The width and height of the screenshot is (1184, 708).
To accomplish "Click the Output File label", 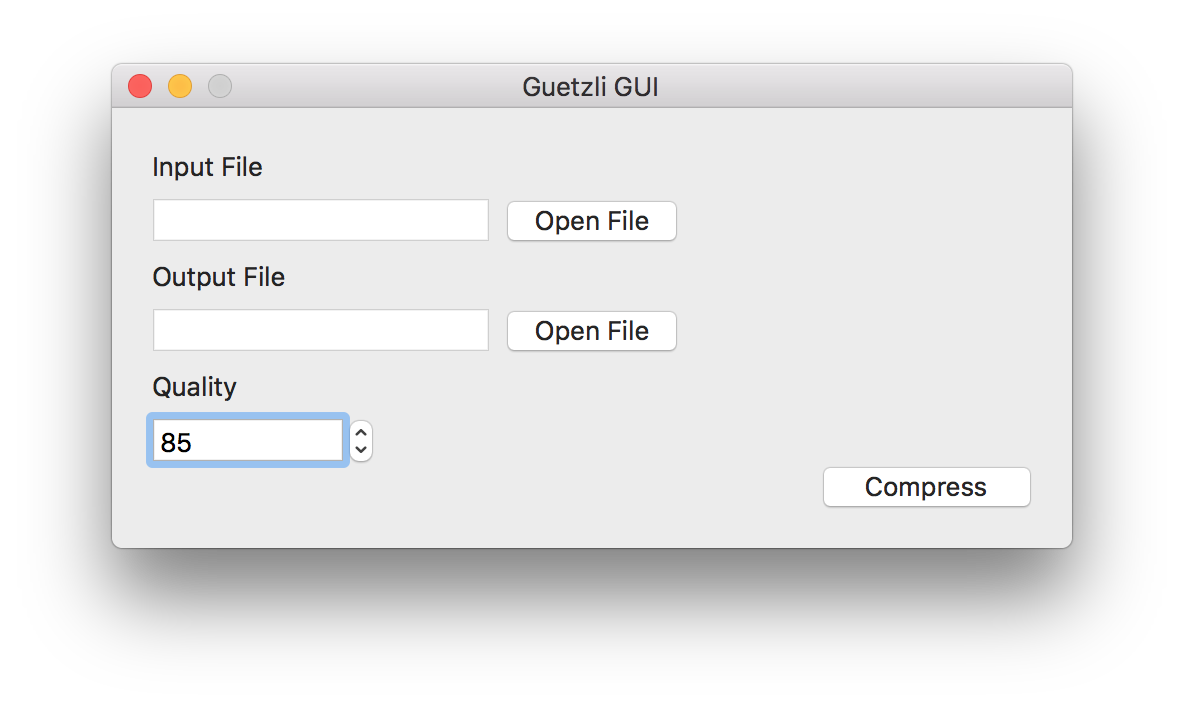I will (x=219, y=277).
